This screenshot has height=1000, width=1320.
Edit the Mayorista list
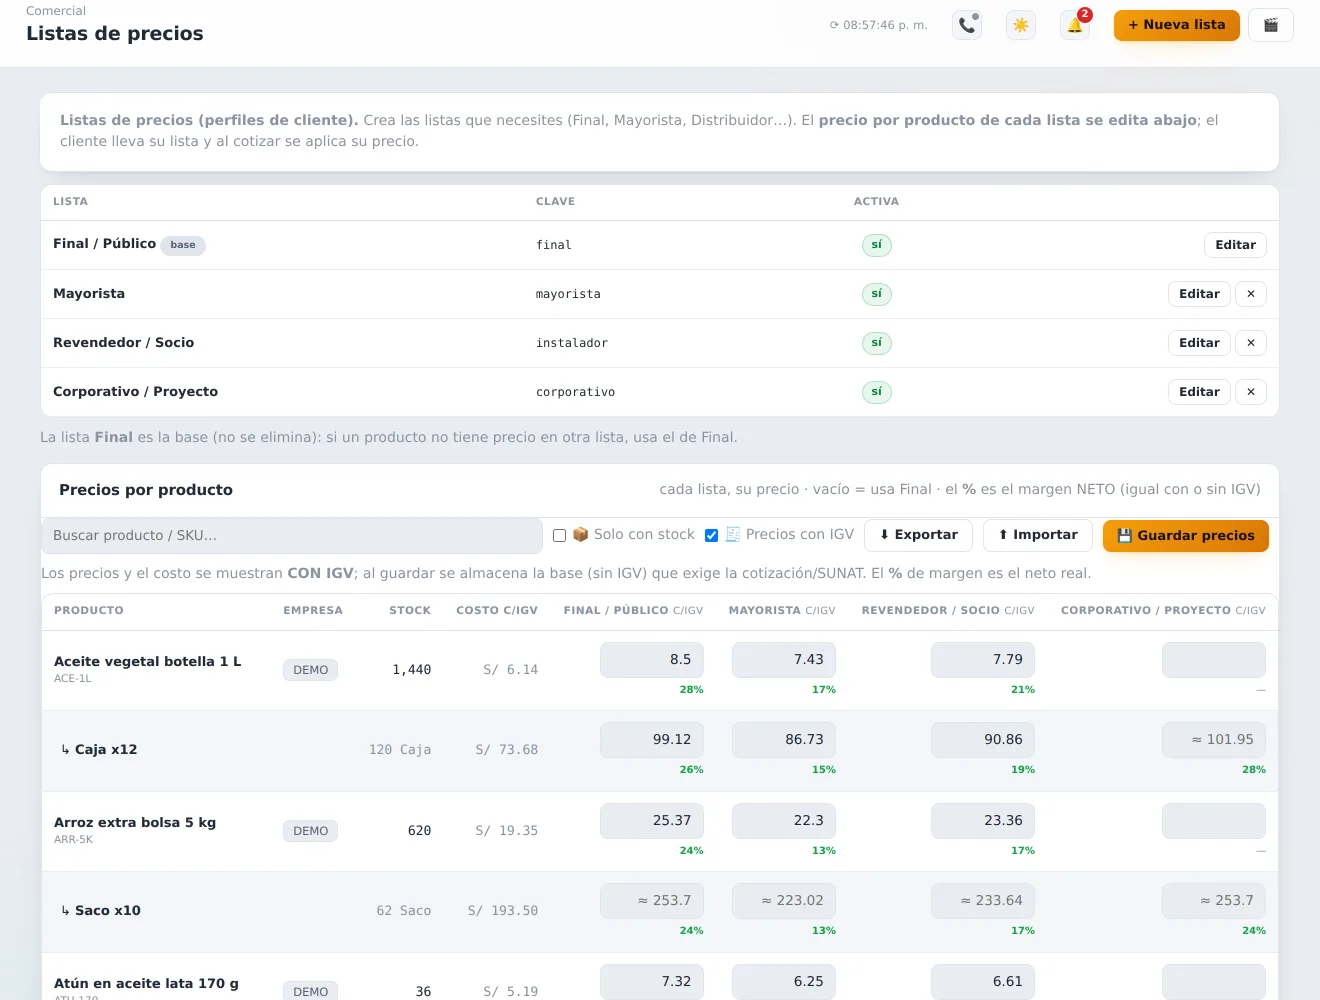[x=1199, y=294]
